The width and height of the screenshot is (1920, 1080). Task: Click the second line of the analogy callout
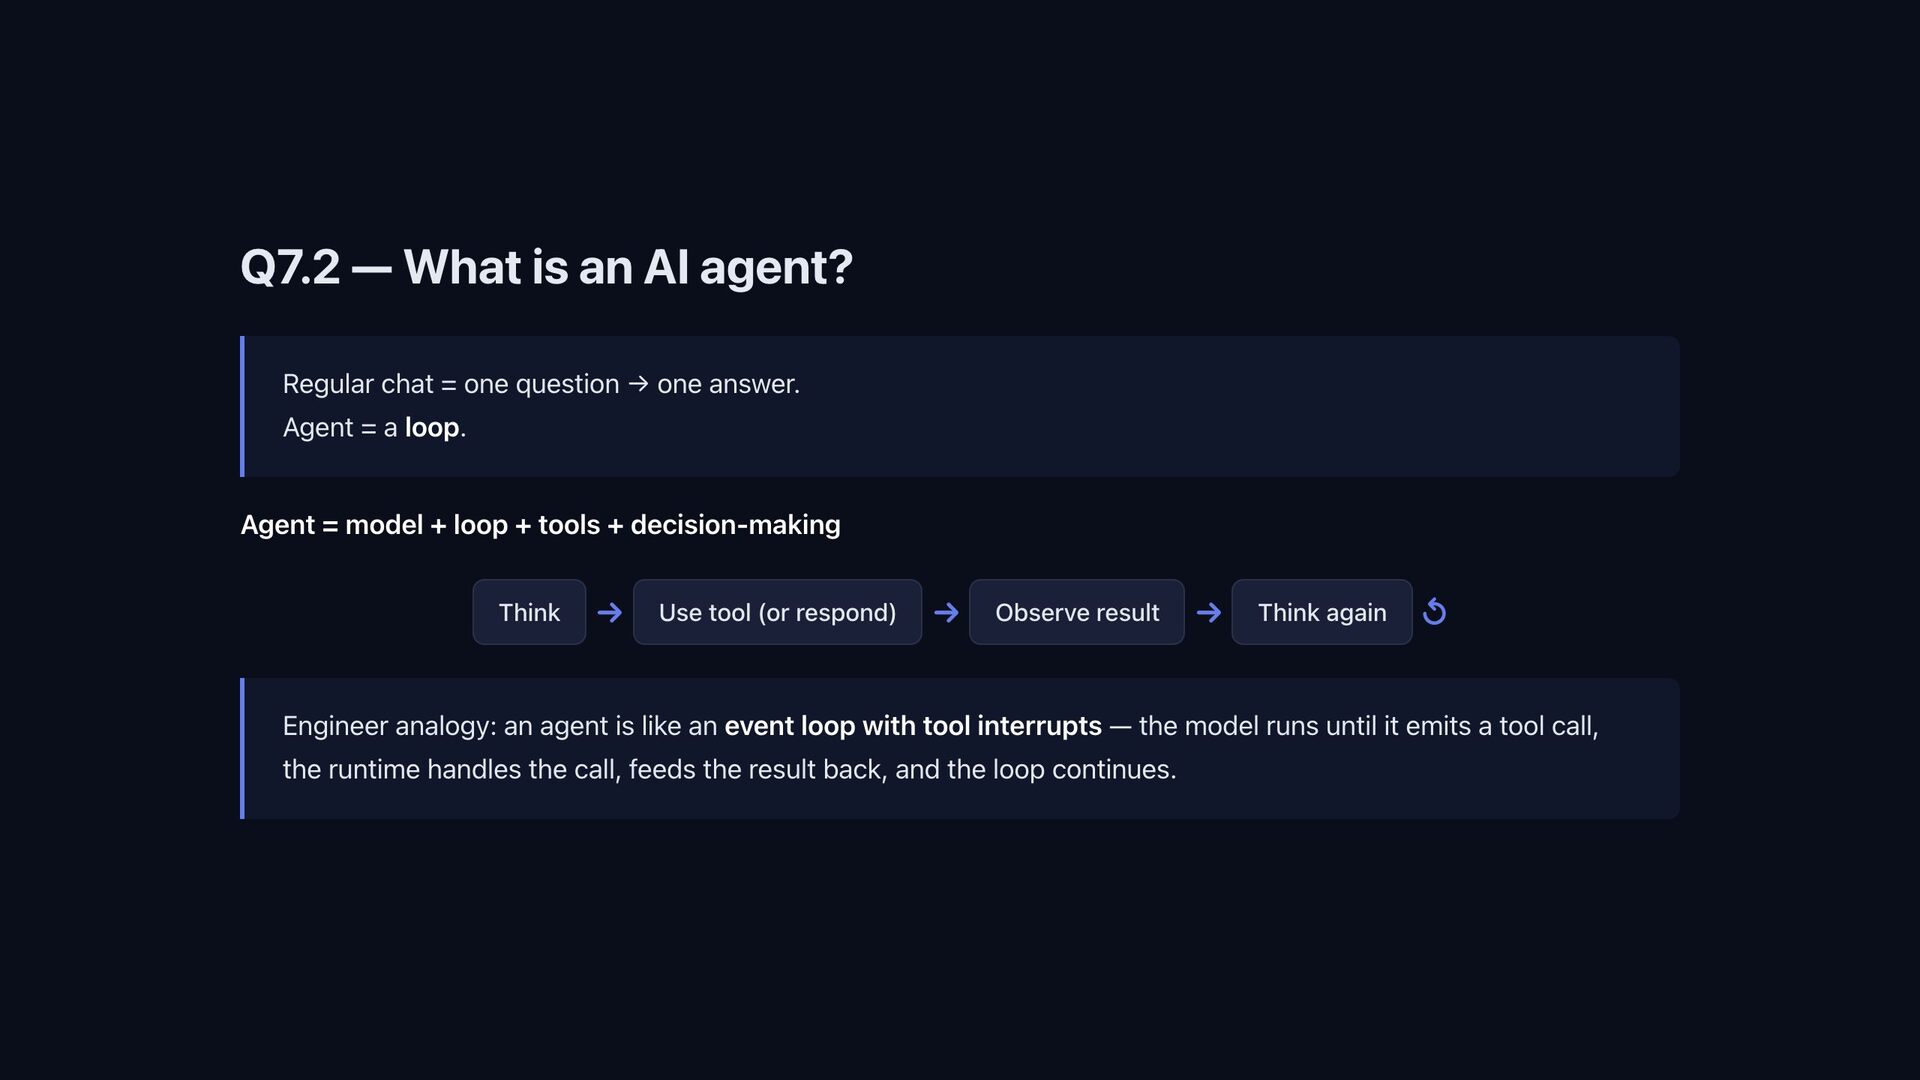point(729,769)
